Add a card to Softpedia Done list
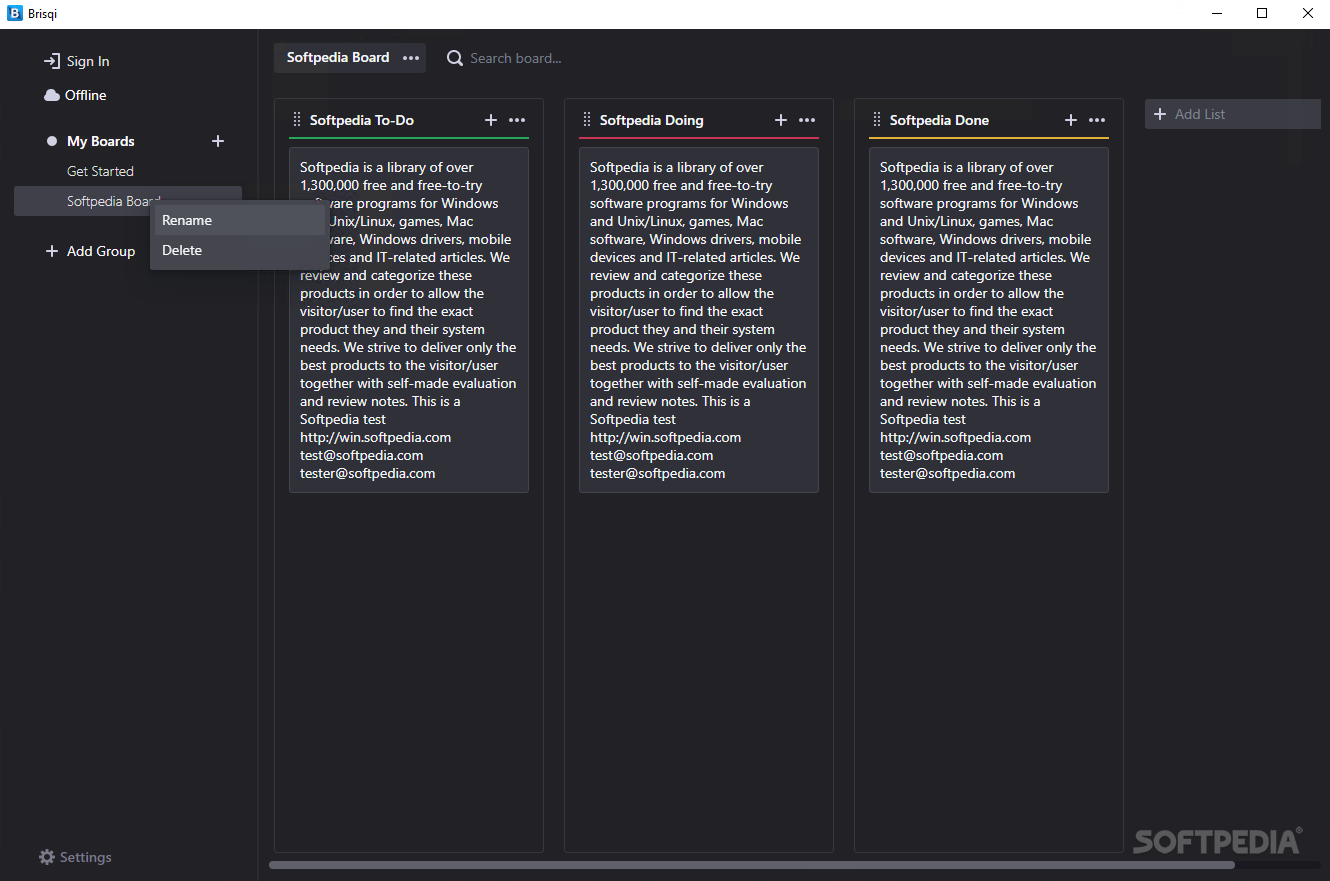Screen dimensions: 1330x881 [x=1071, y=120]
